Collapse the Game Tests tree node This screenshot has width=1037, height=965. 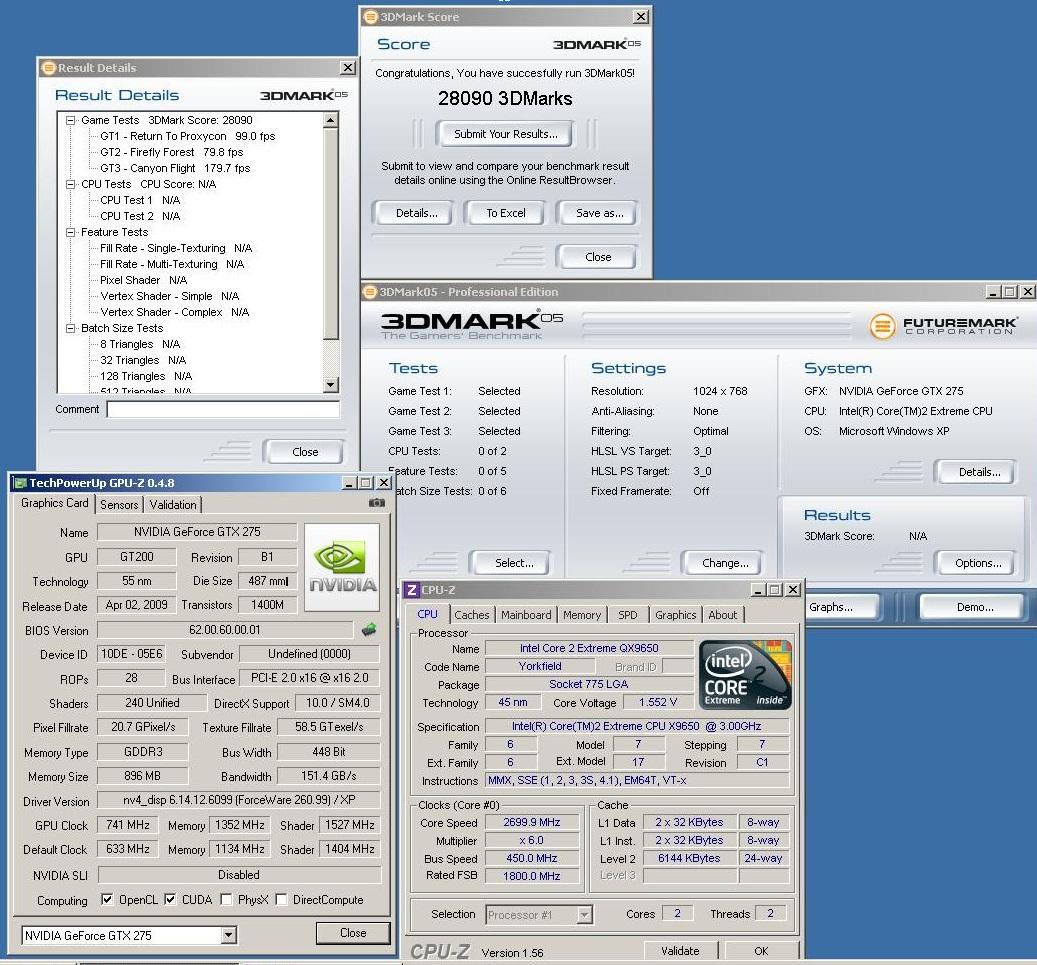click(70, 120)
